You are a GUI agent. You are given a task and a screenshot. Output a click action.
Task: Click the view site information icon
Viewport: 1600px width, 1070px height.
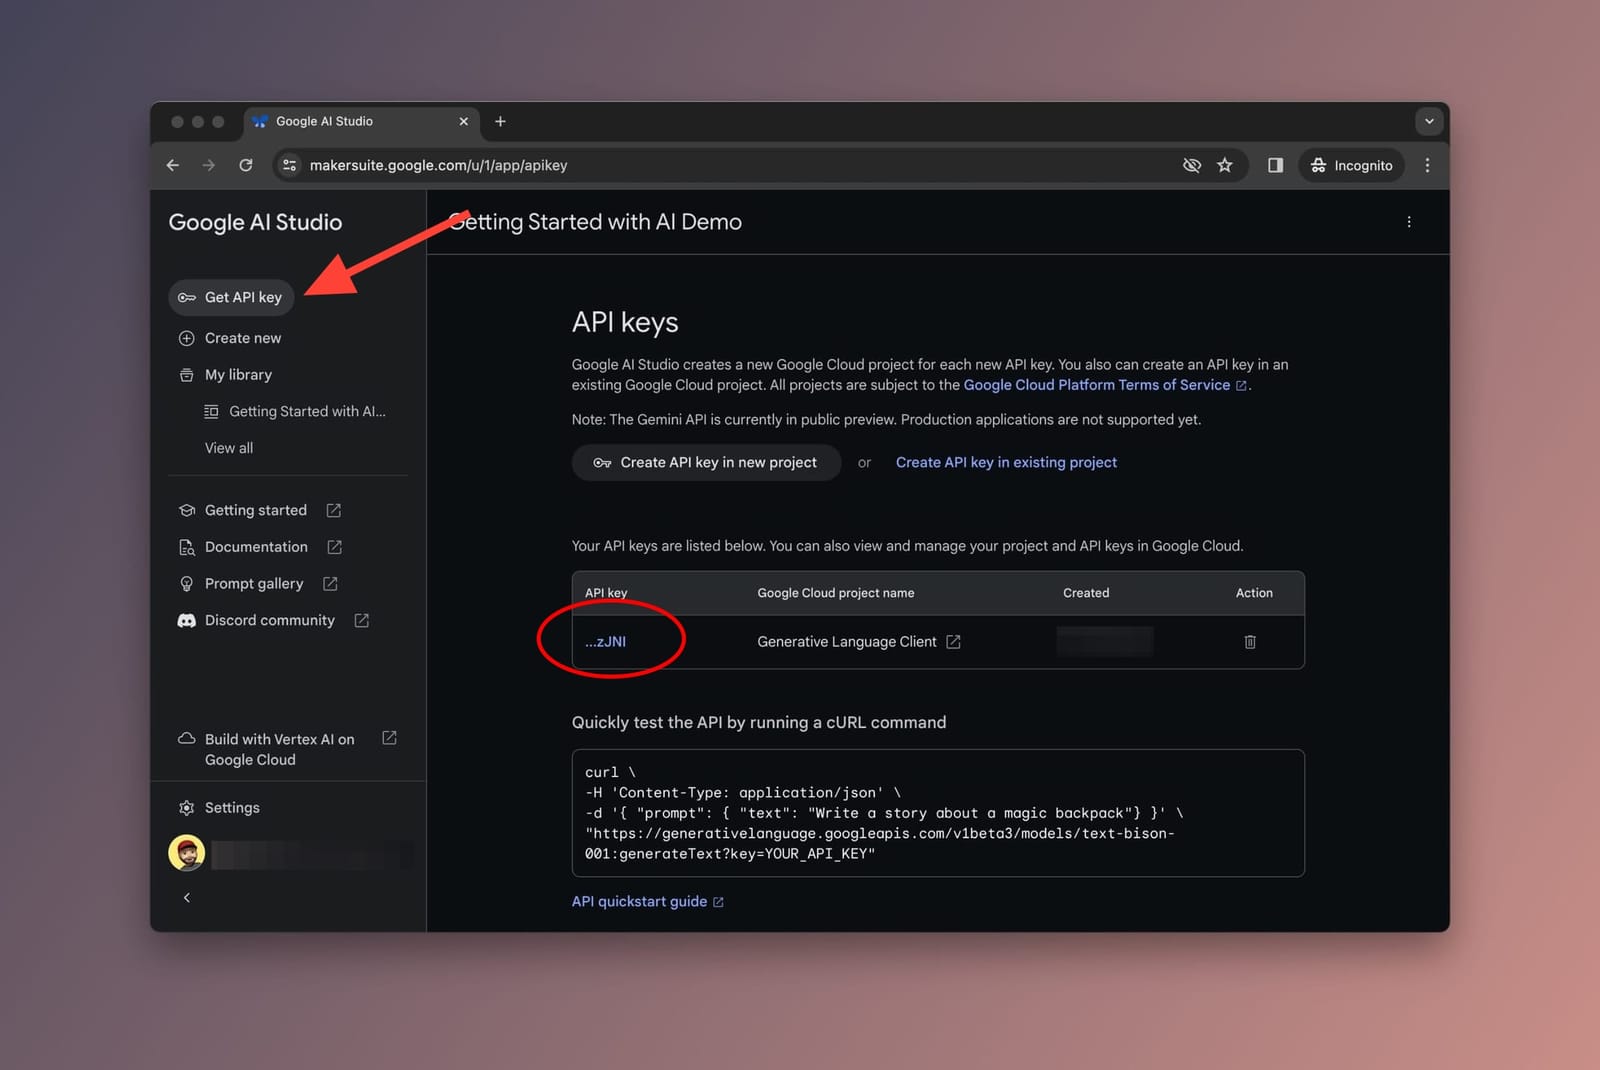(x=290, y=165)
